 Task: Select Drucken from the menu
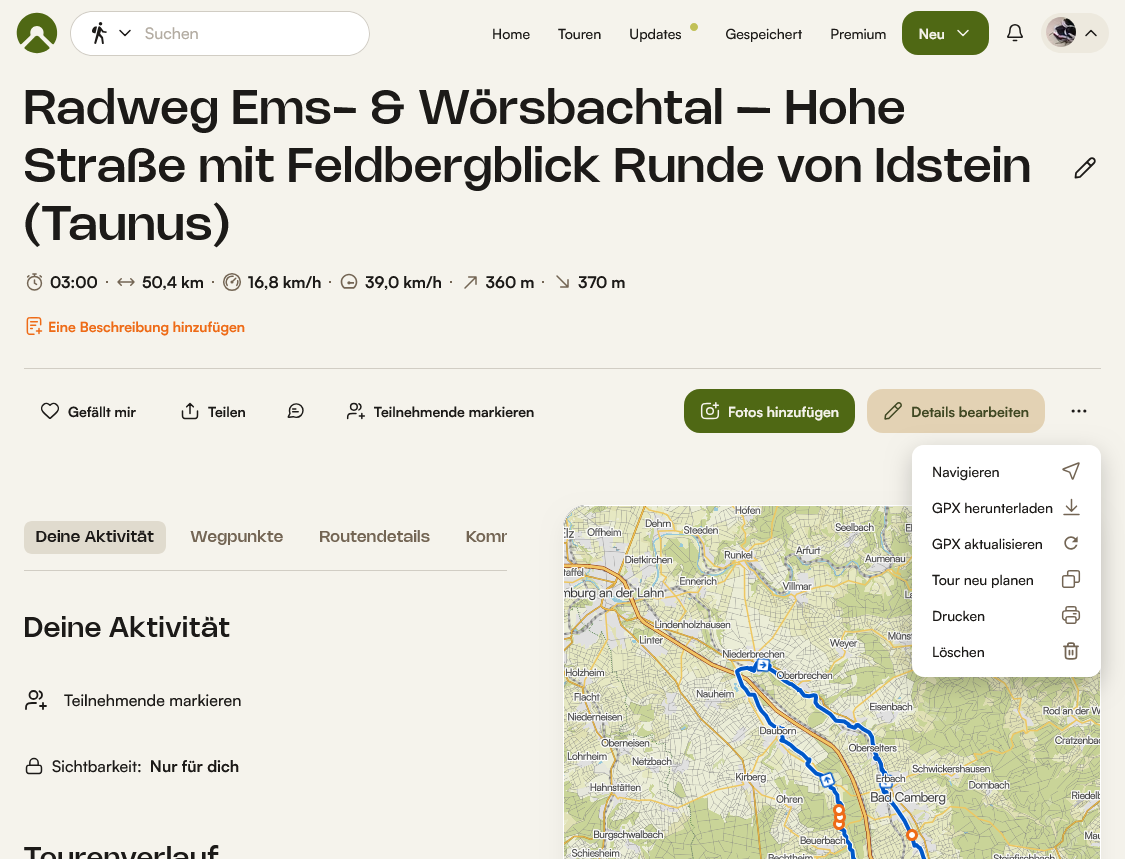tap(1006, 615)
